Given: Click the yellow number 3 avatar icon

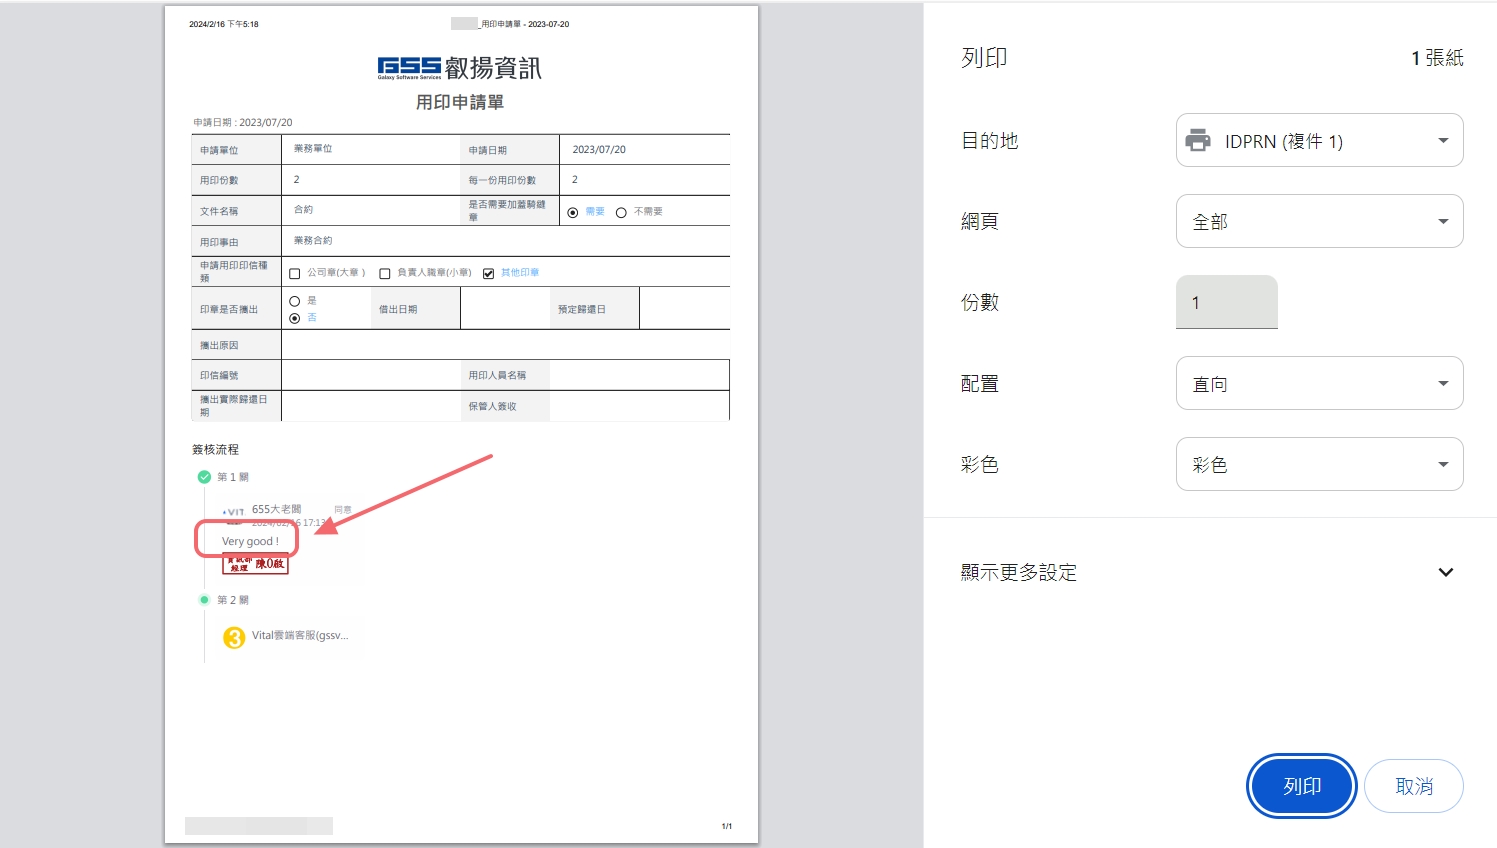Looking at the screenshot, I should tap(234, 637).
